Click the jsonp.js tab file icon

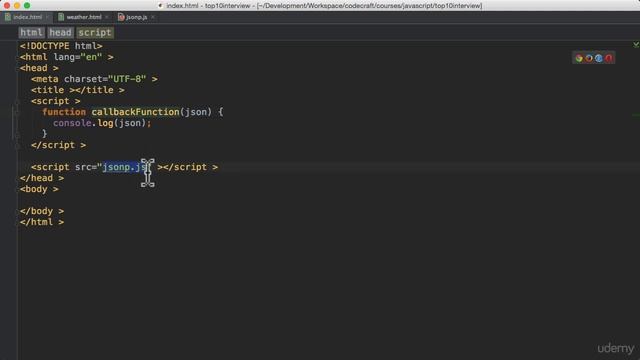pyautogui.click(x=121, y=17)
